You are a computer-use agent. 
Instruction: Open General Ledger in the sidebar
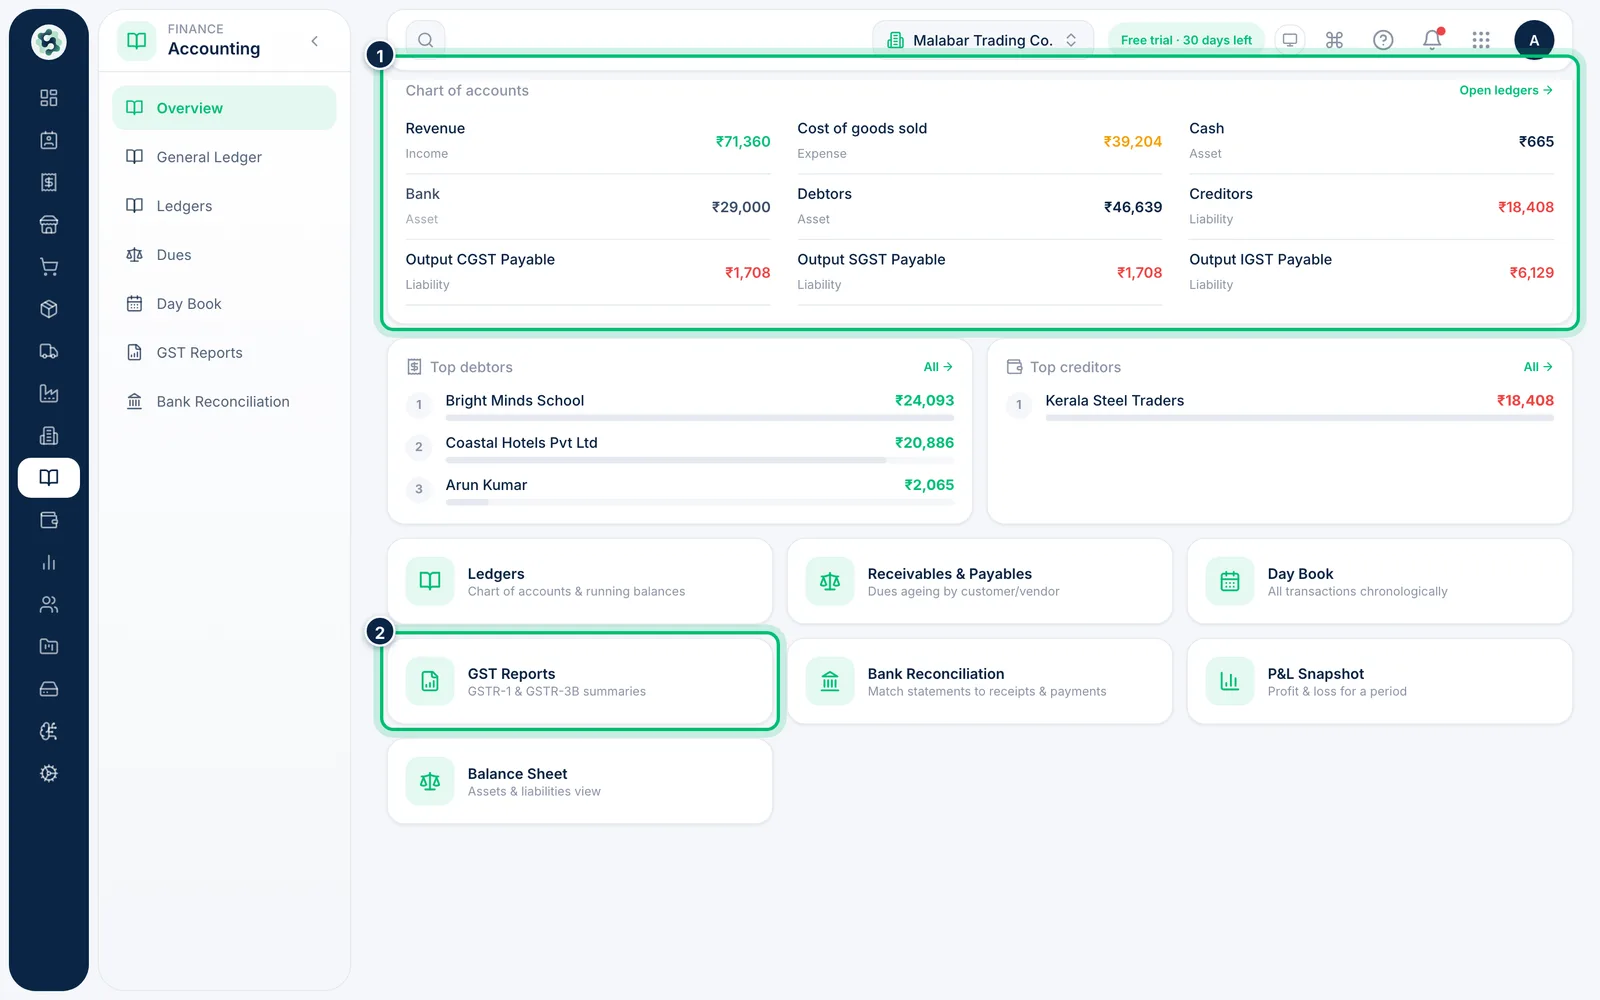point(224,157)
